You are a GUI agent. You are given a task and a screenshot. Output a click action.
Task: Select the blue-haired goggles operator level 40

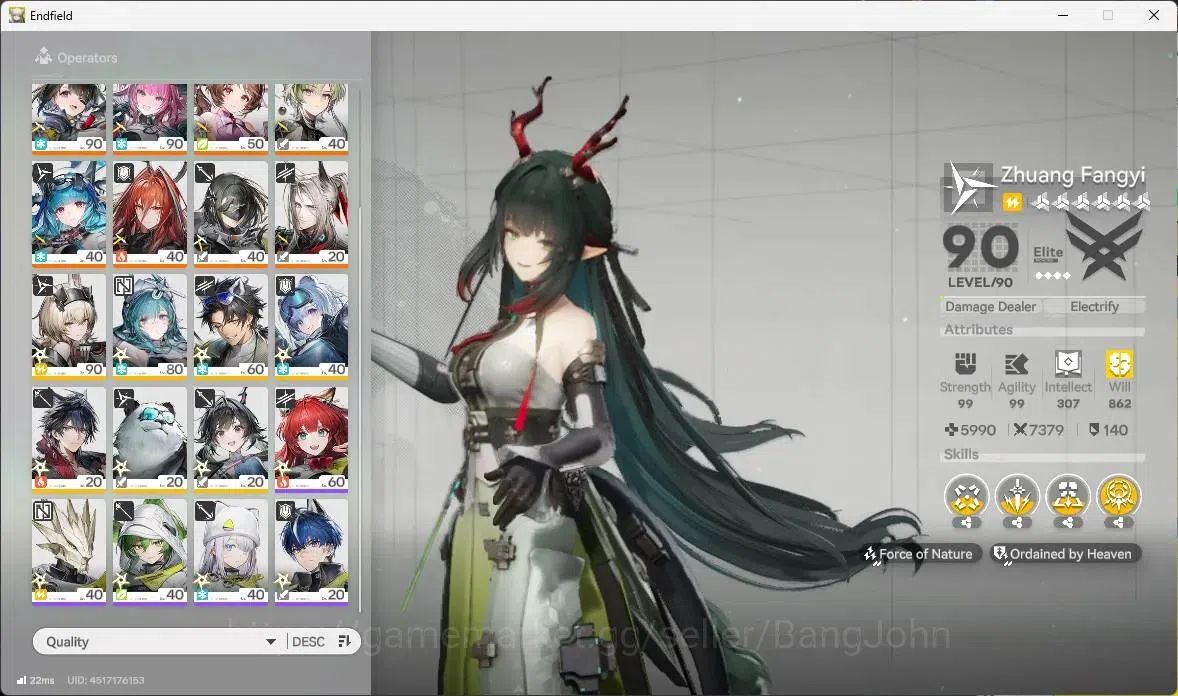[68, 213]
